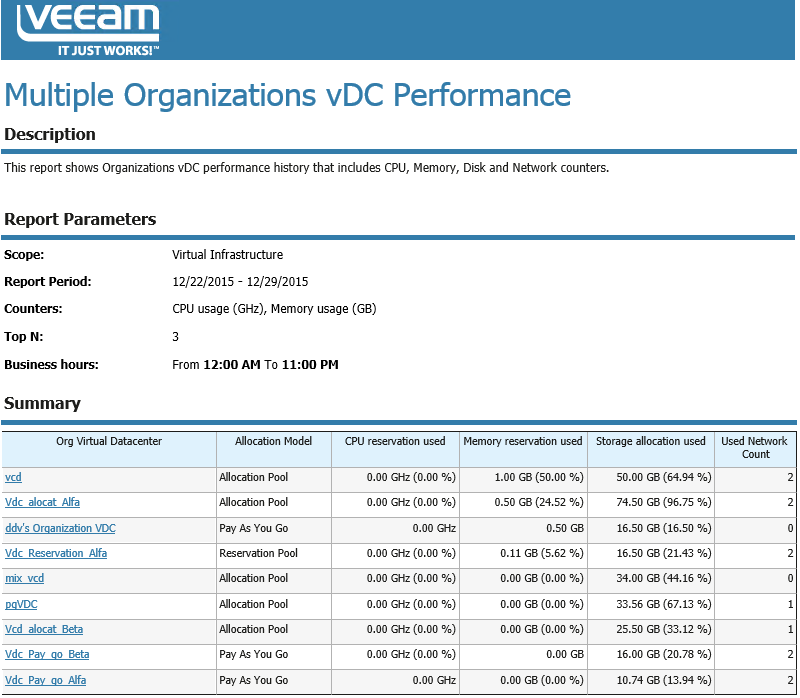This screenshot has height=698, width=800.
Task: Click the Multiple Organizations vDC Performance title
Action: coord(288,95)
